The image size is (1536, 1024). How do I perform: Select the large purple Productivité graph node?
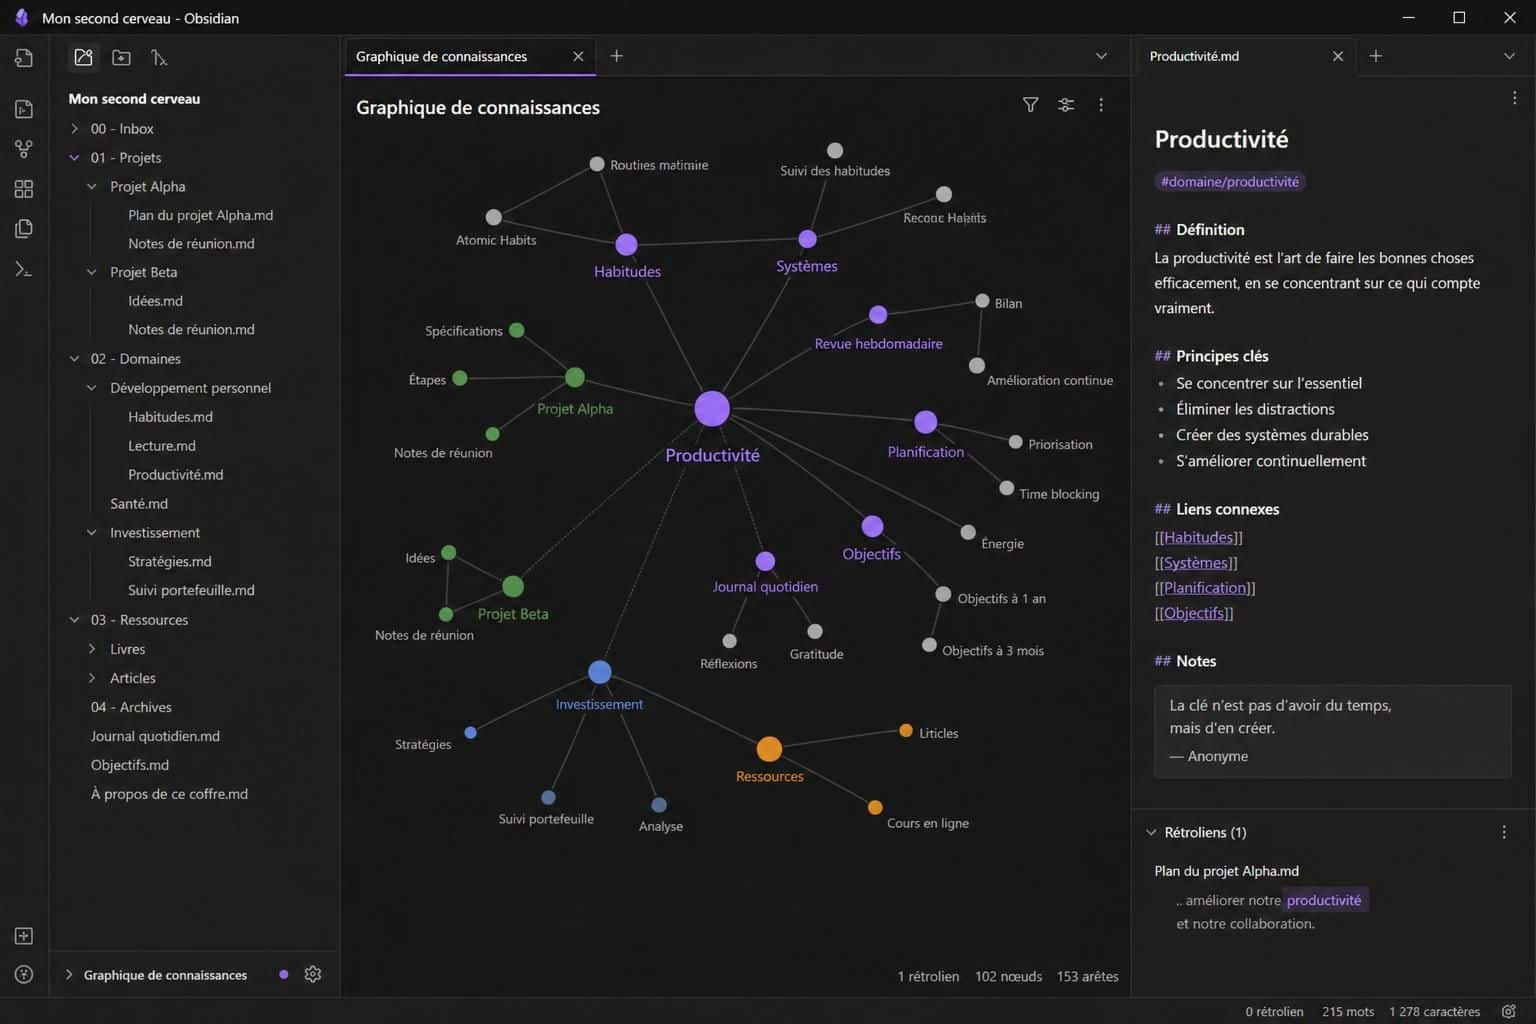point(712,409)
